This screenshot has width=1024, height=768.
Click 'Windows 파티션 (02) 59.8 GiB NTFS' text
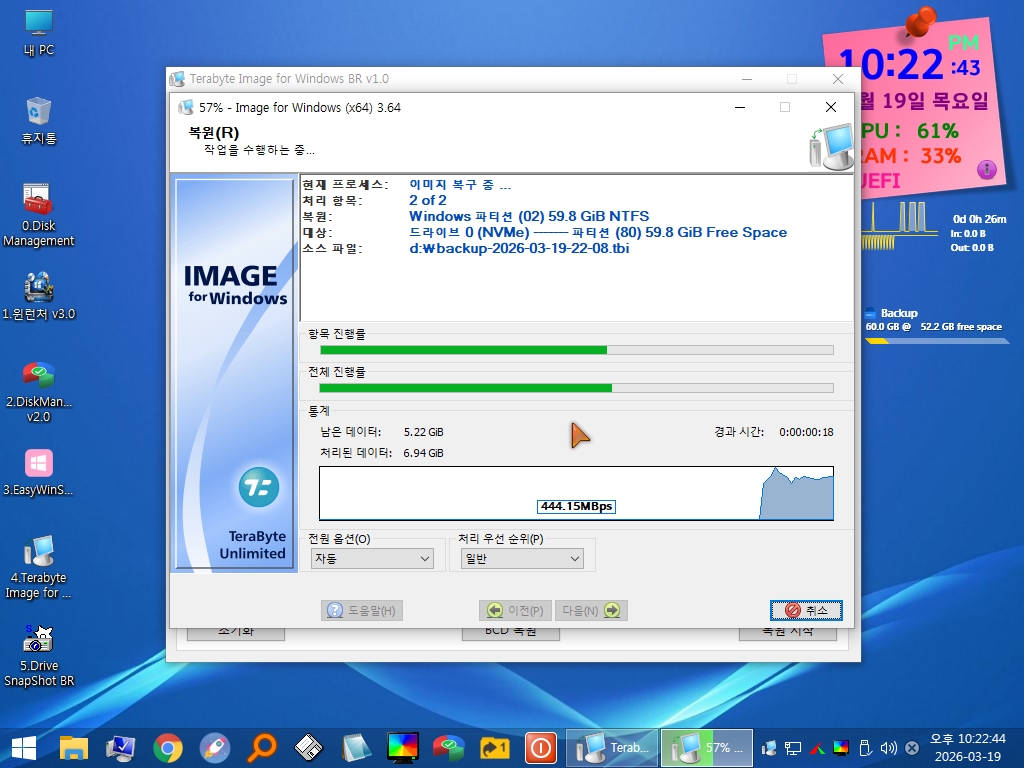[529, 216]
